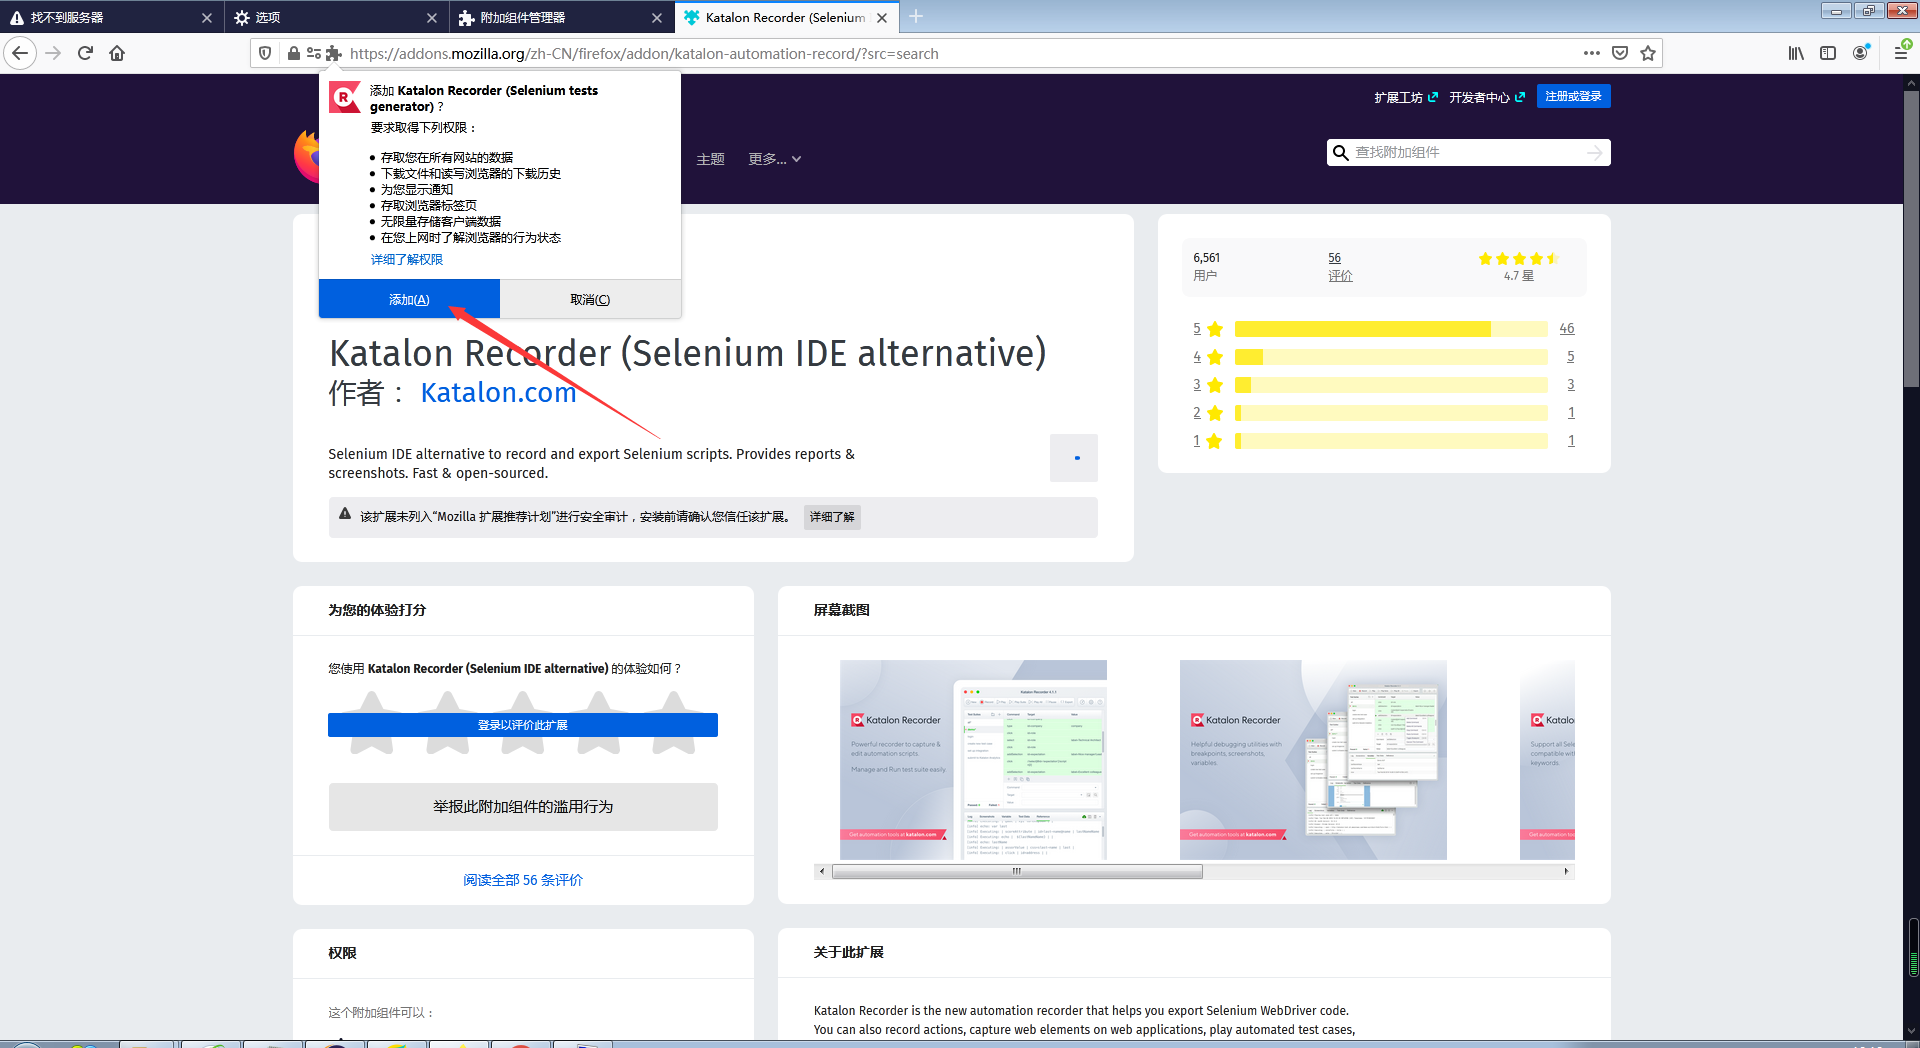Click the screenshot carousel horizontal scrollbar
Image resolution: width=1920 pixels, height=1048 pixels.
1017,871
